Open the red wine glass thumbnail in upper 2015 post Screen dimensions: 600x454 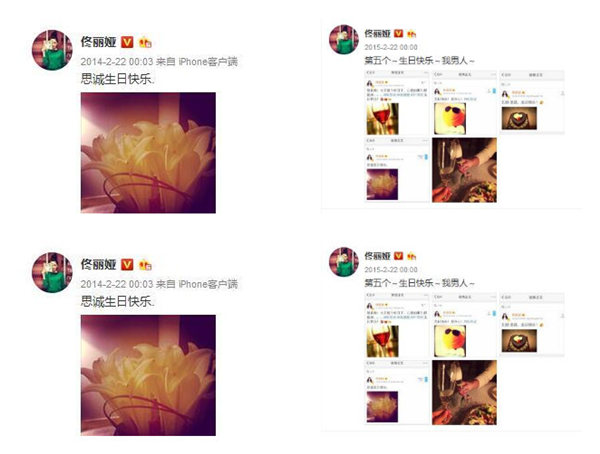(382, 119)
